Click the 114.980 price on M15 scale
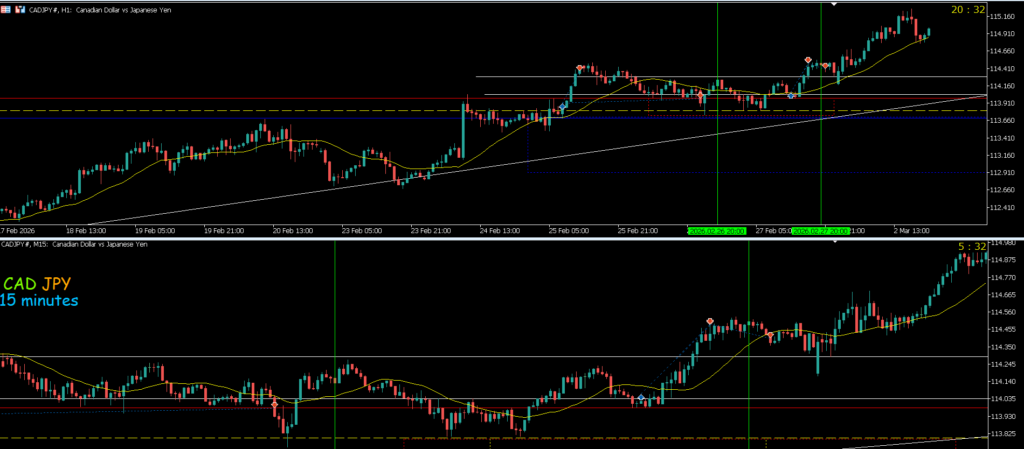The image size is (1024, 449). [x=1001, y=243]
